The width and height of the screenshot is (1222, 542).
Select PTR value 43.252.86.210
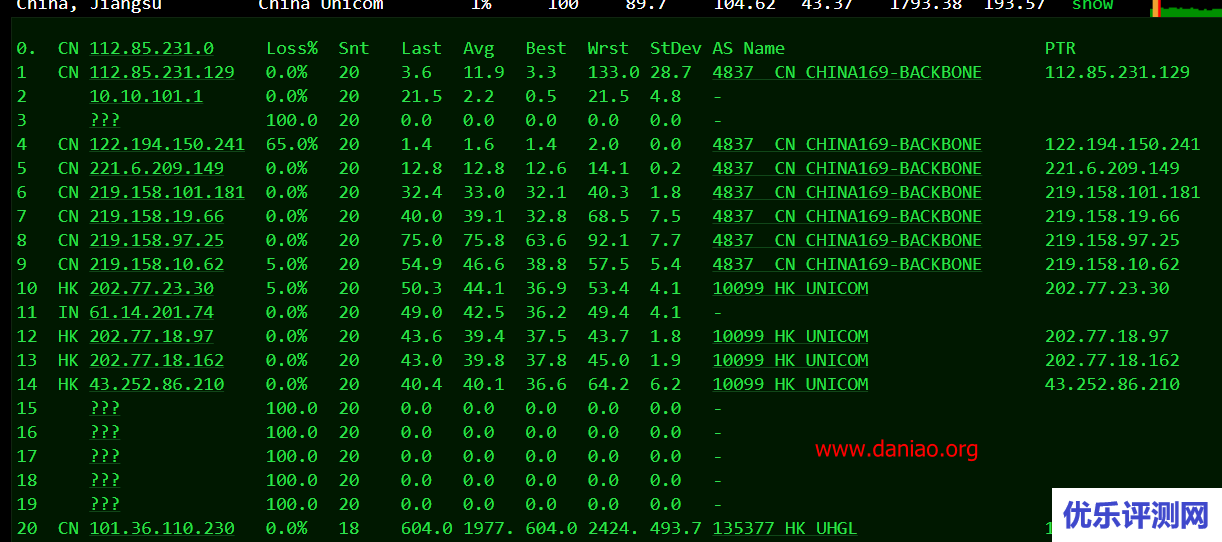tap(1113, 384)
